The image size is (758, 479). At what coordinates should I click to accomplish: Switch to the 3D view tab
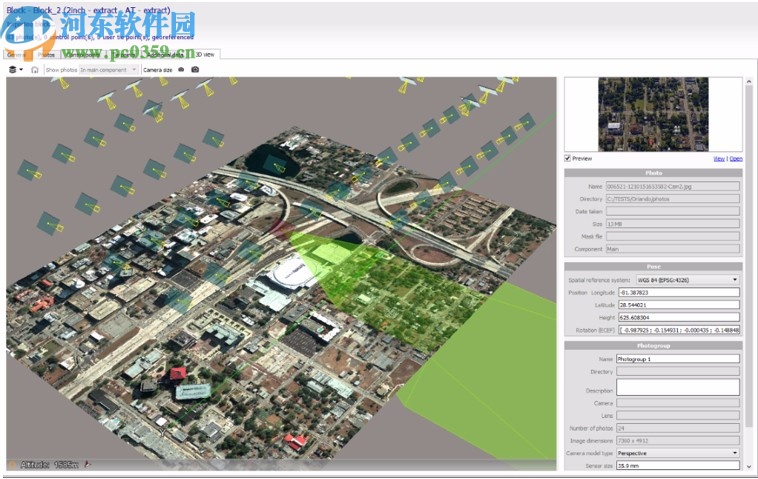[204, 54]
